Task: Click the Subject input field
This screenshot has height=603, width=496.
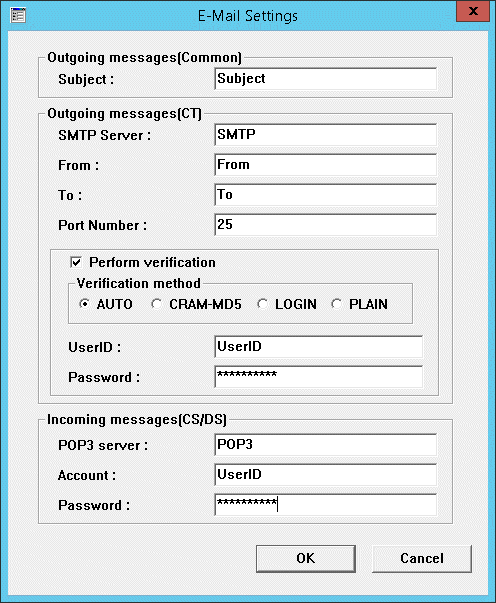Action: 325,78
